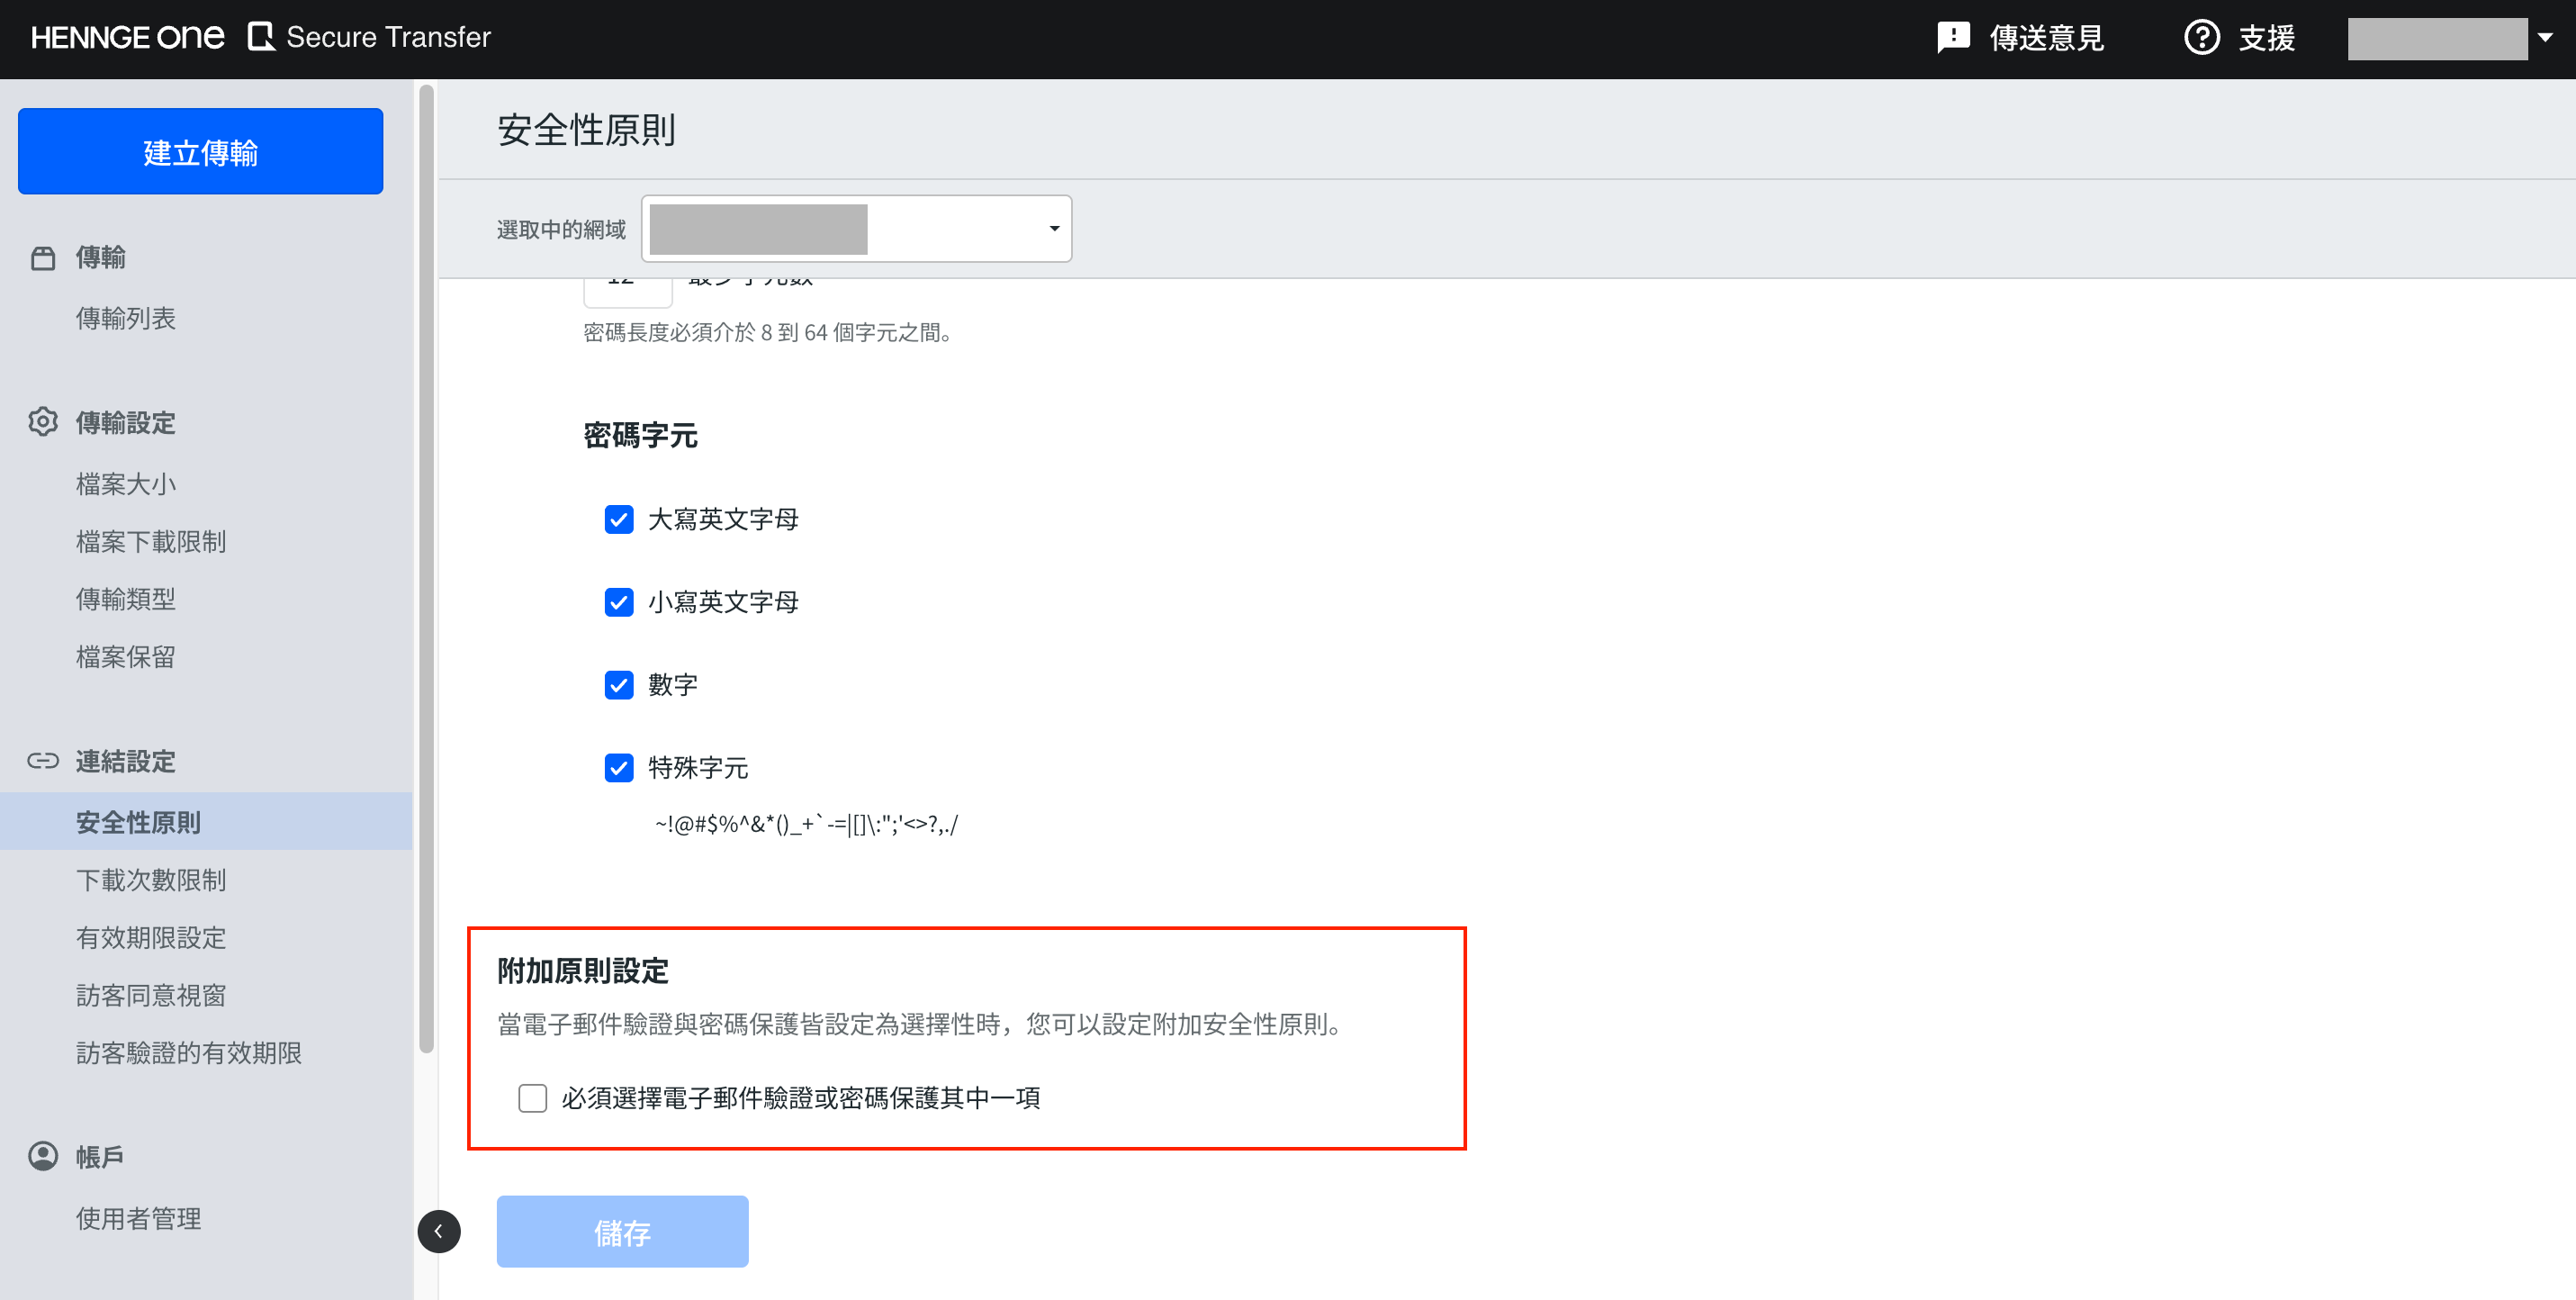This screenshot has width=2576, height=1300.
Task: Open 使用者管理 page
Action: [139, 1218]
